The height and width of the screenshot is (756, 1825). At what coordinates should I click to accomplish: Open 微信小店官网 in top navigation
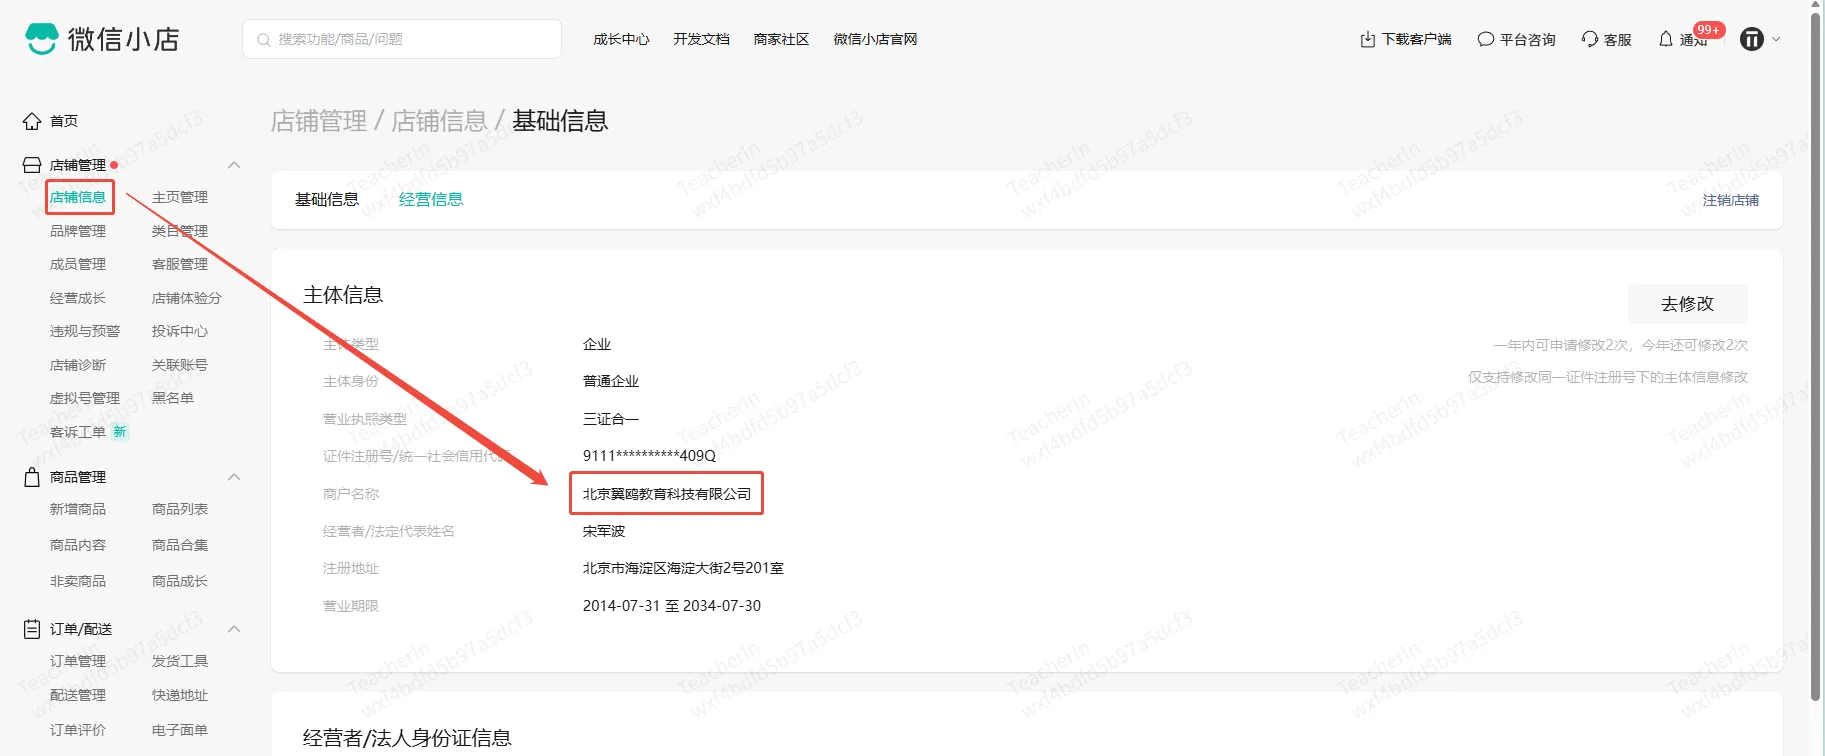pos(875,40)
